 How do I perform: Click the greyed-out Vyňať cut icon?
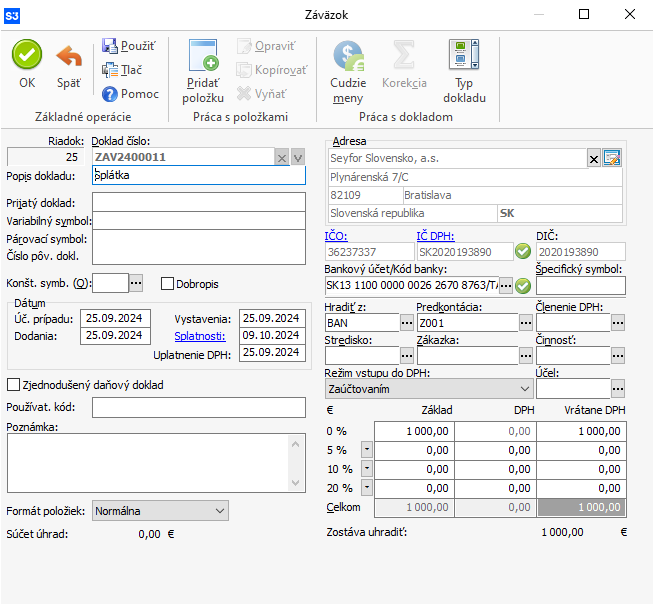tap(244, 94)
